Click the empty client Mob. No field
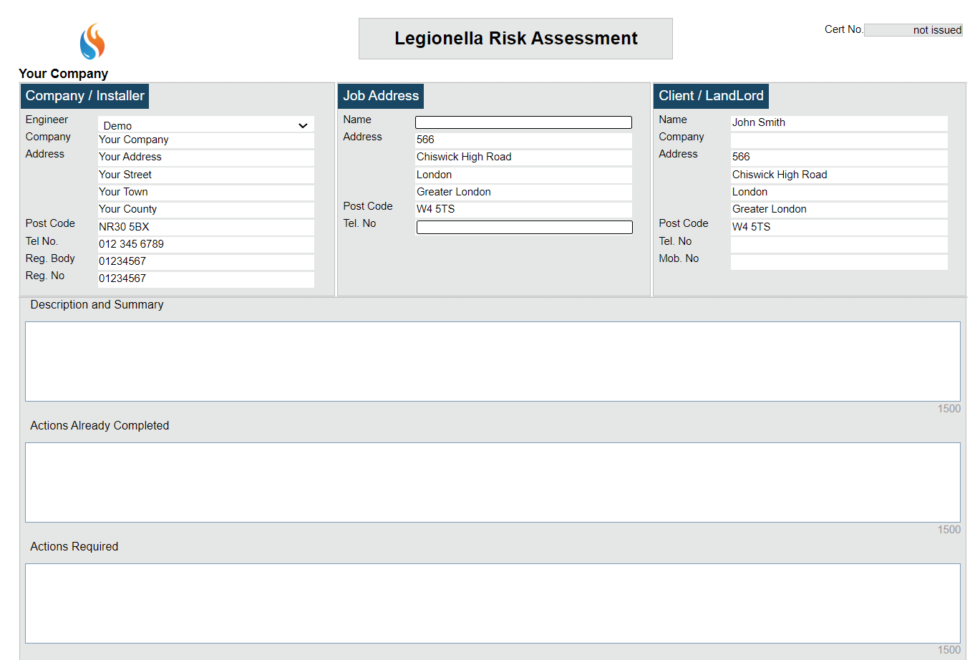This screenshot has height=660, width=980. [838, 262]
